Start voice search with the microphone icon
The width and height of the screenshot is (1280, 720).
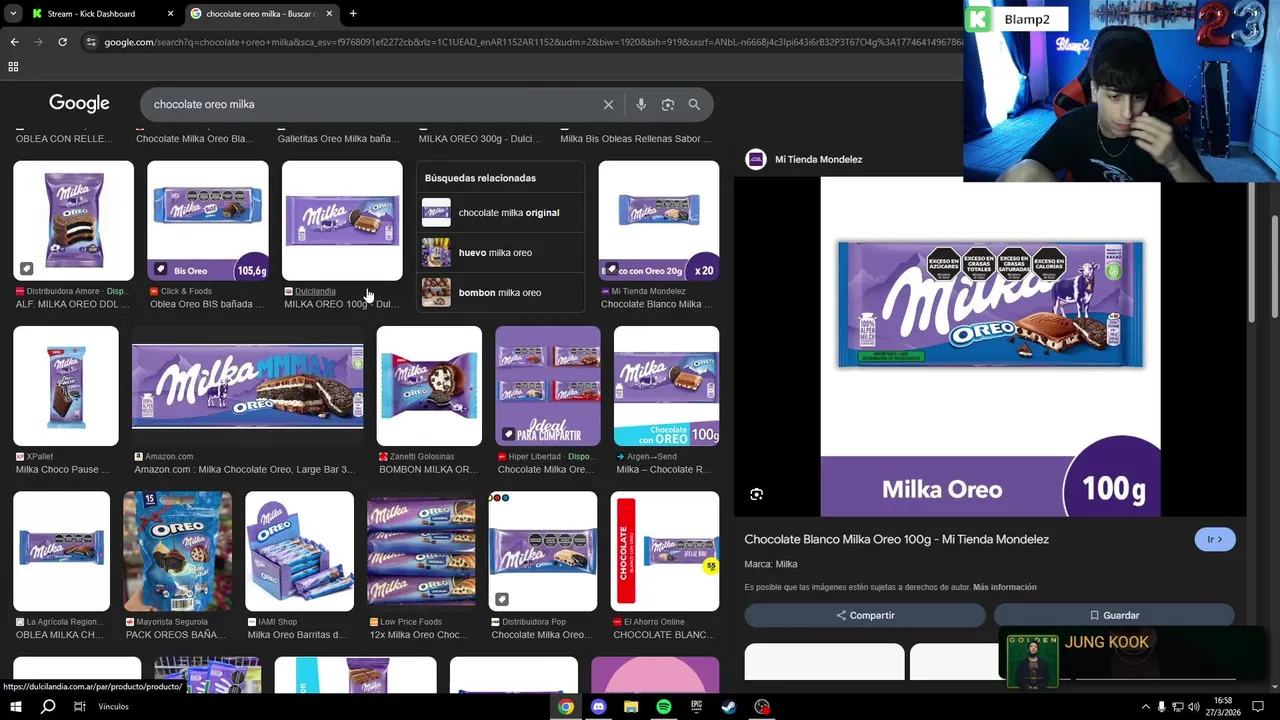coord(641,104)
